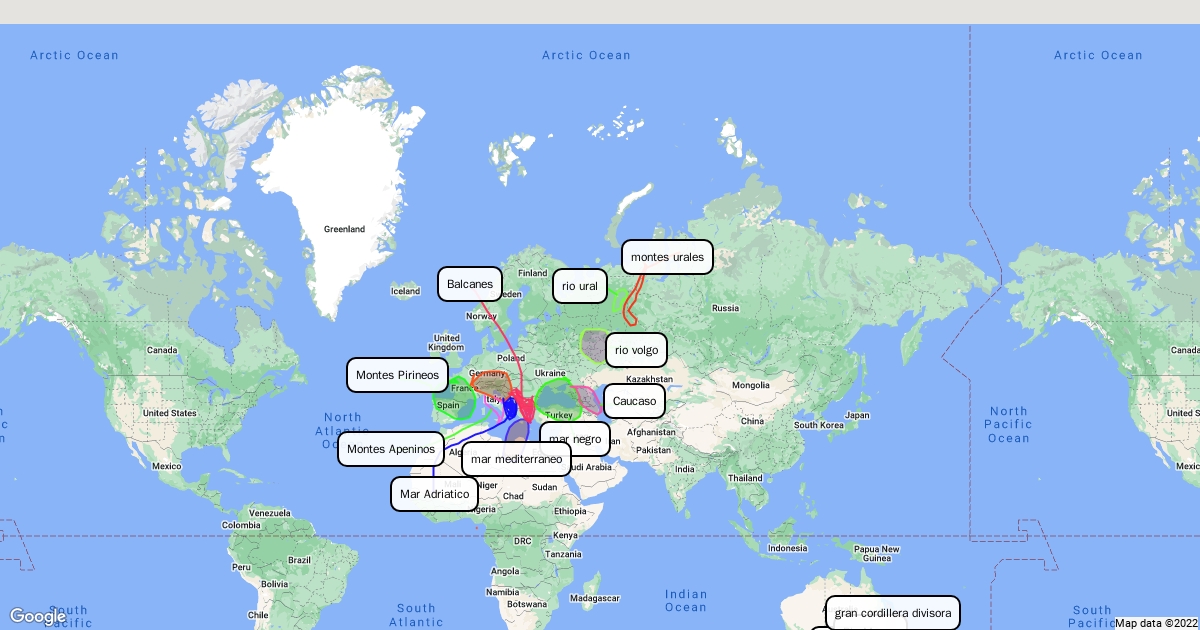1200x630 pixels.
Task: Click the 'mar negro' label
Action: [x=575, y=438]
